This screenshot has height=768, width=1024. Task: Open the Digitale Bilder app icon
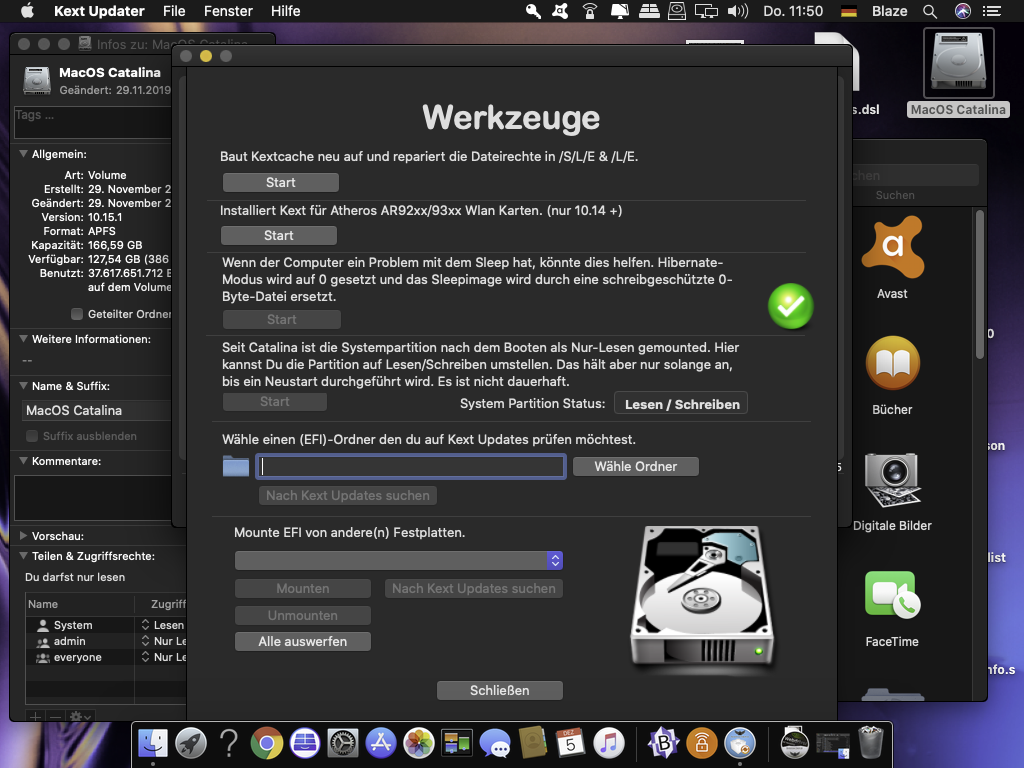[892, 479]
